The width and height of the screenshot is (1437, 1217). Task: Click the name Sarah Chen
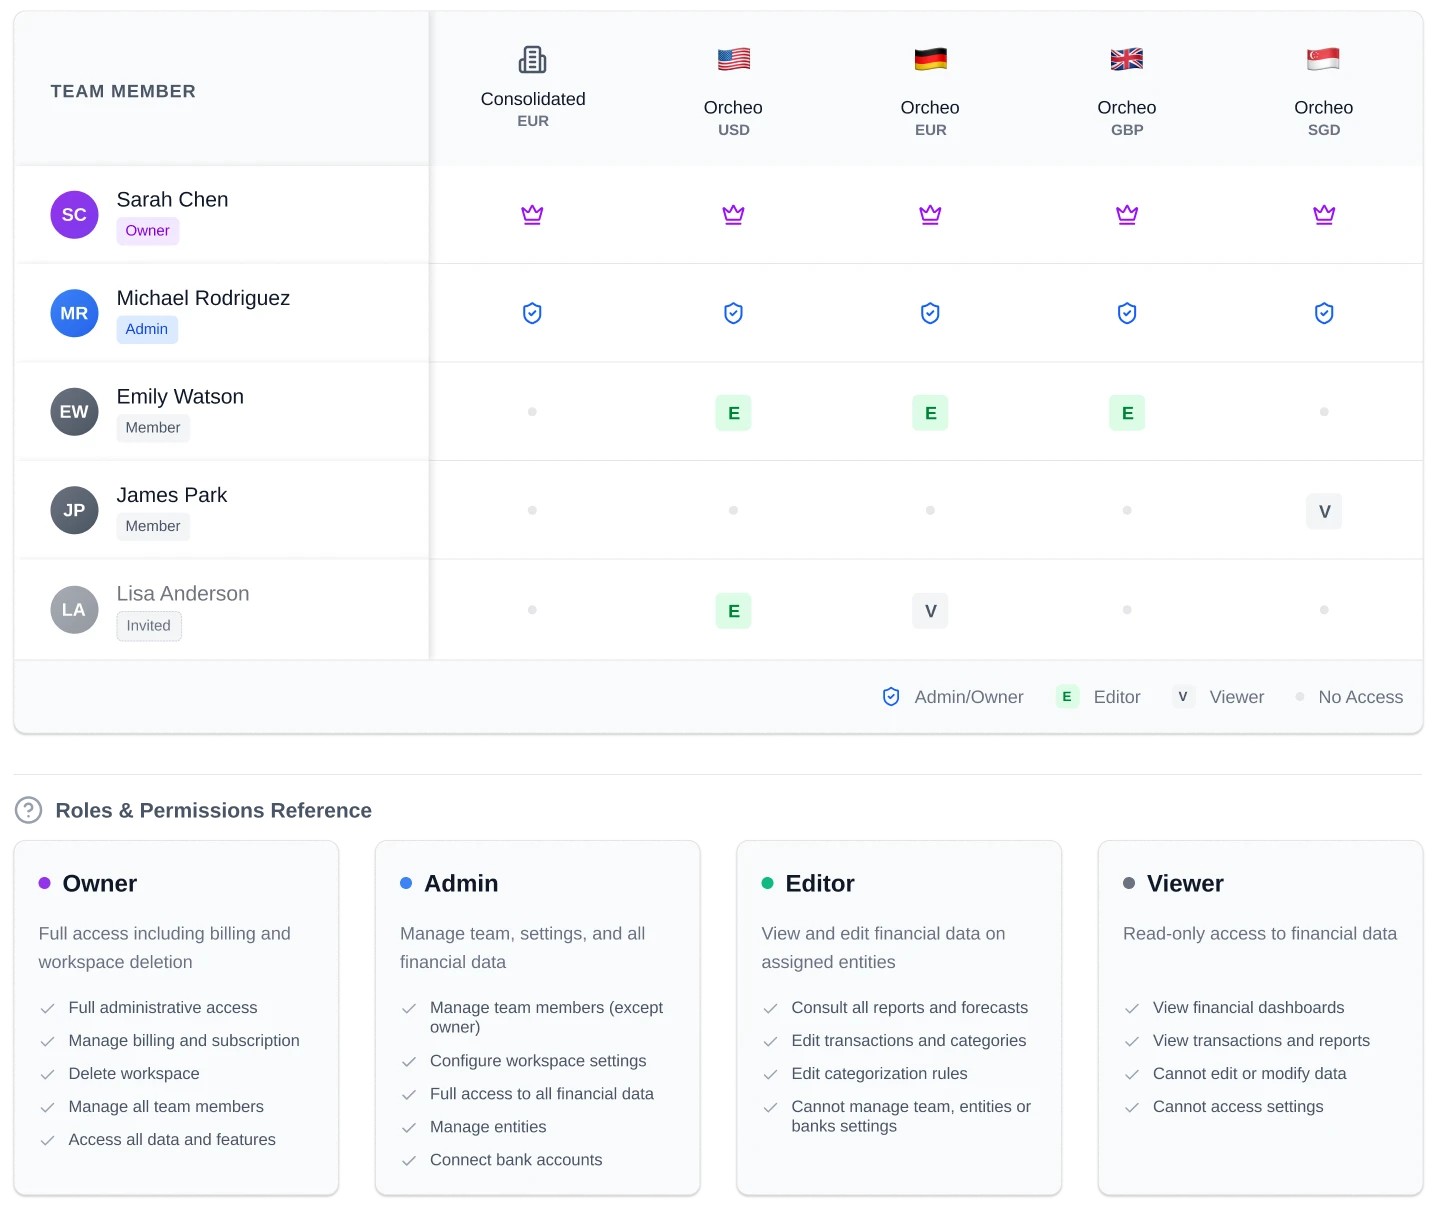coord(172,199)
